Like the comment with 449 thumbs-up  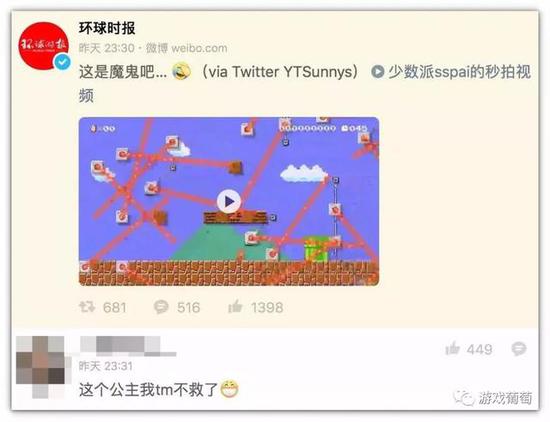pyautogui.click(x=452, y=349)
